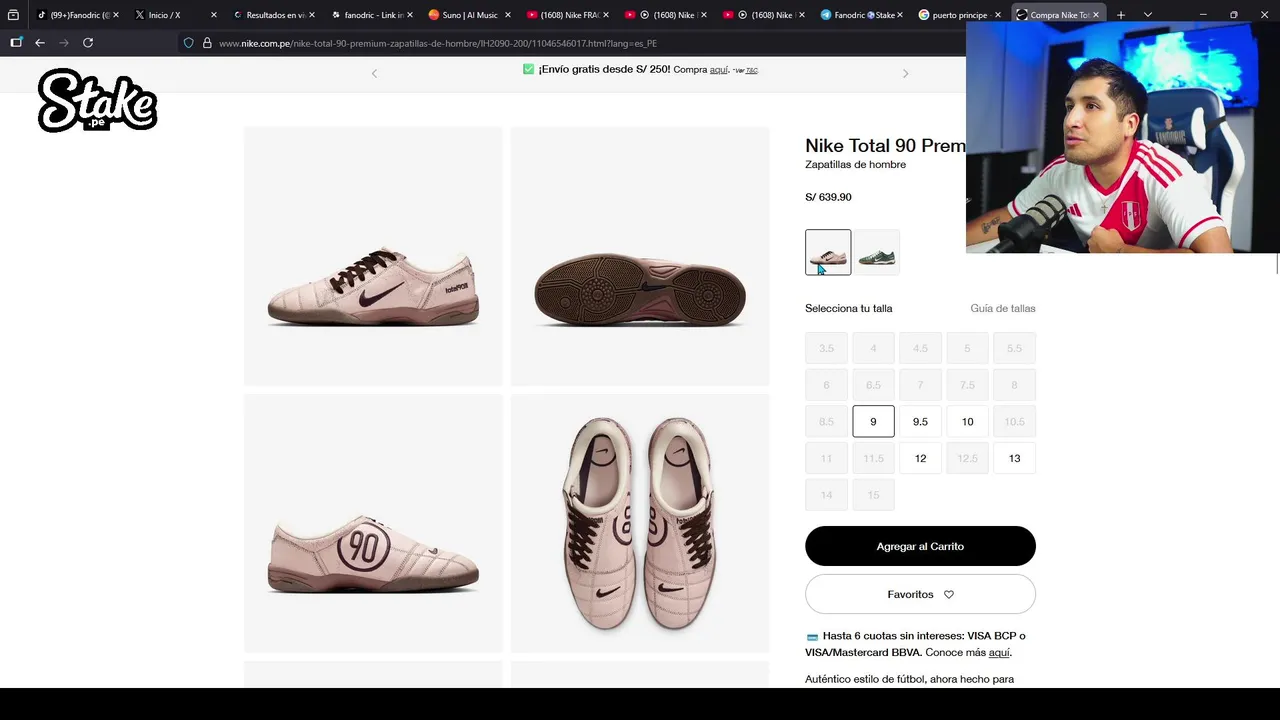Open the browser sidebar panel icon
1280x720 pixels.
[x=16, y=43]
